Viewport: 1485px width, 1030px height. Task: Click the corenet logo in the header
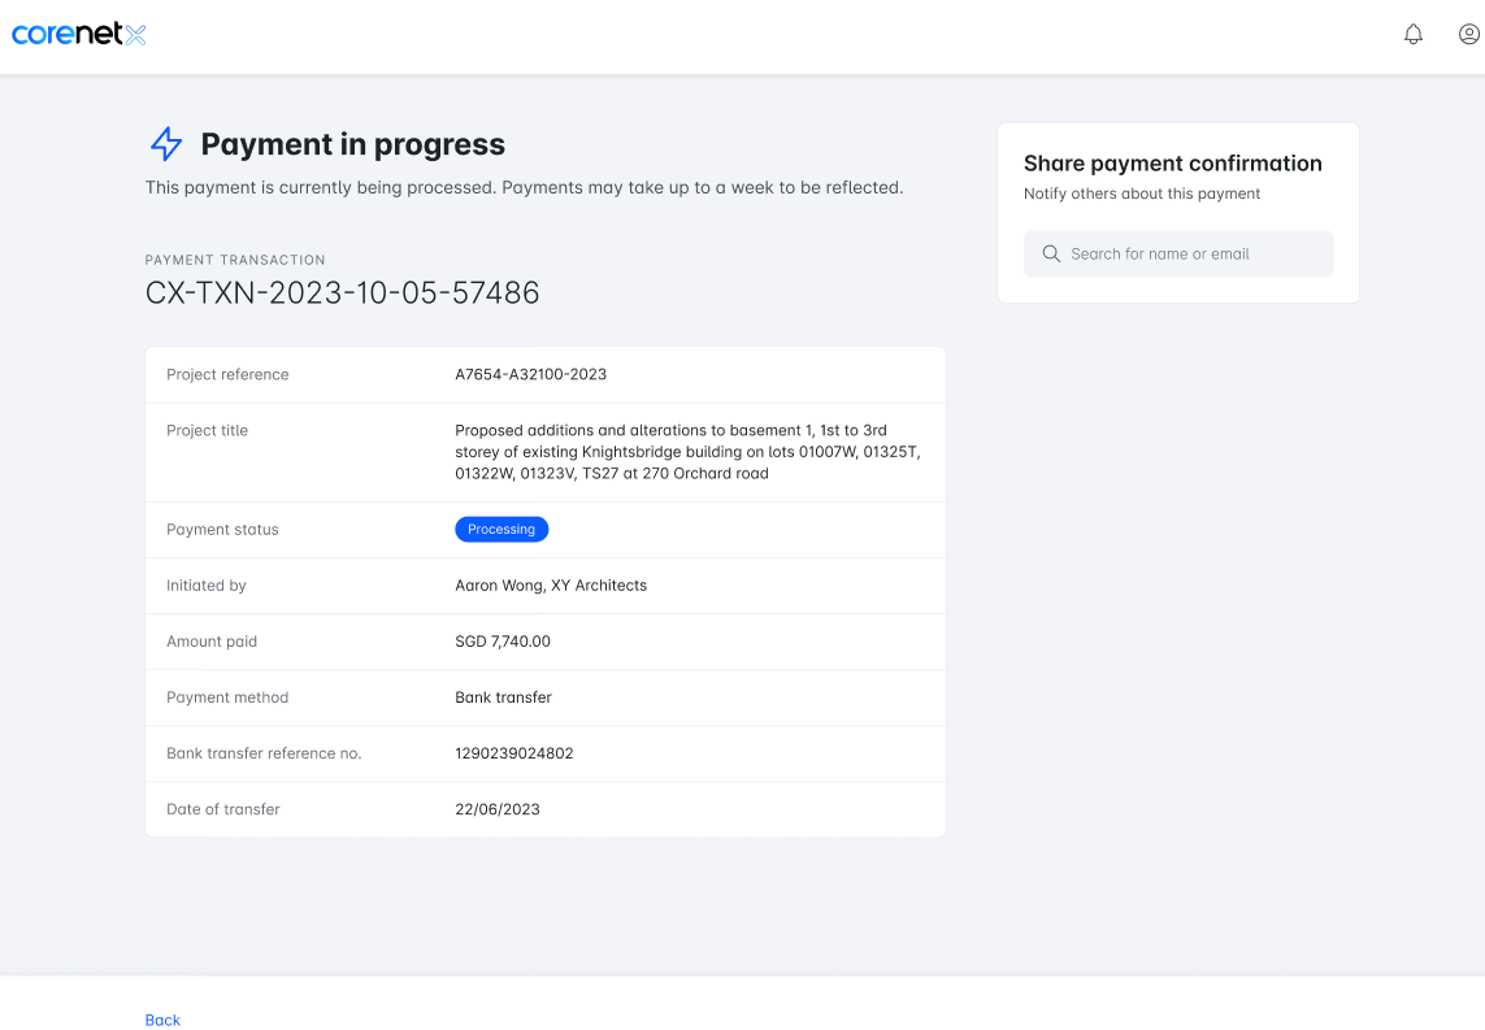click(79, 33)
